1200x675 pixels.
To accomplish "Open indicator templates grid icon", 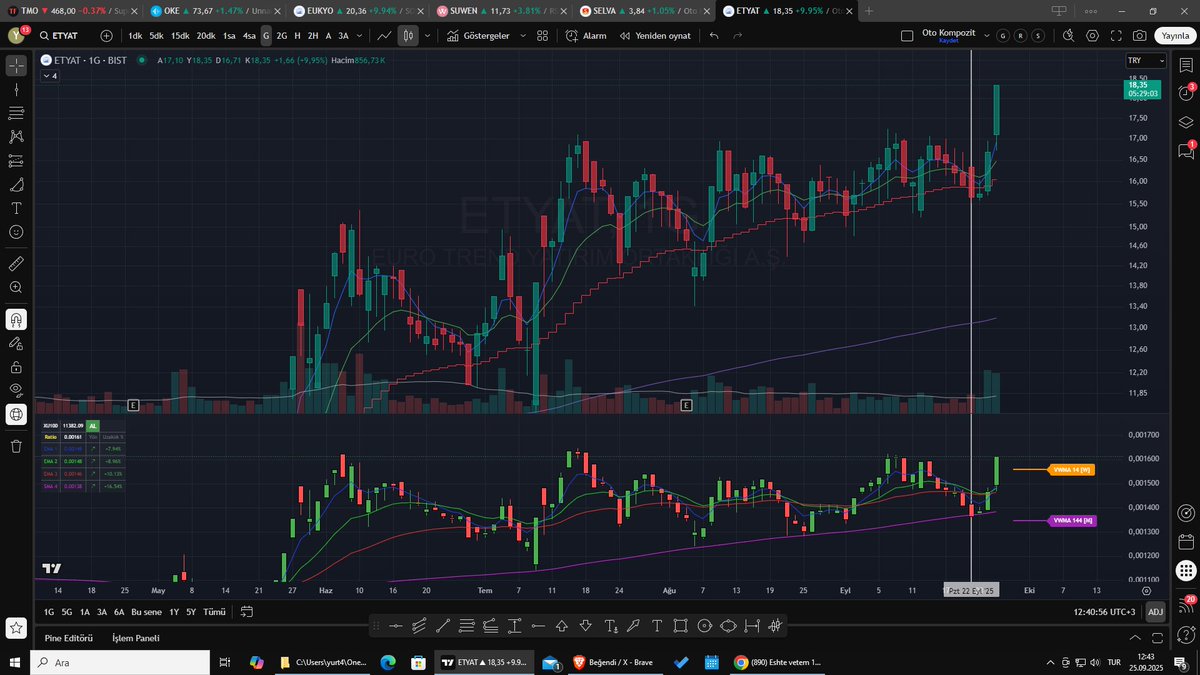I will [x=540, y=35].
